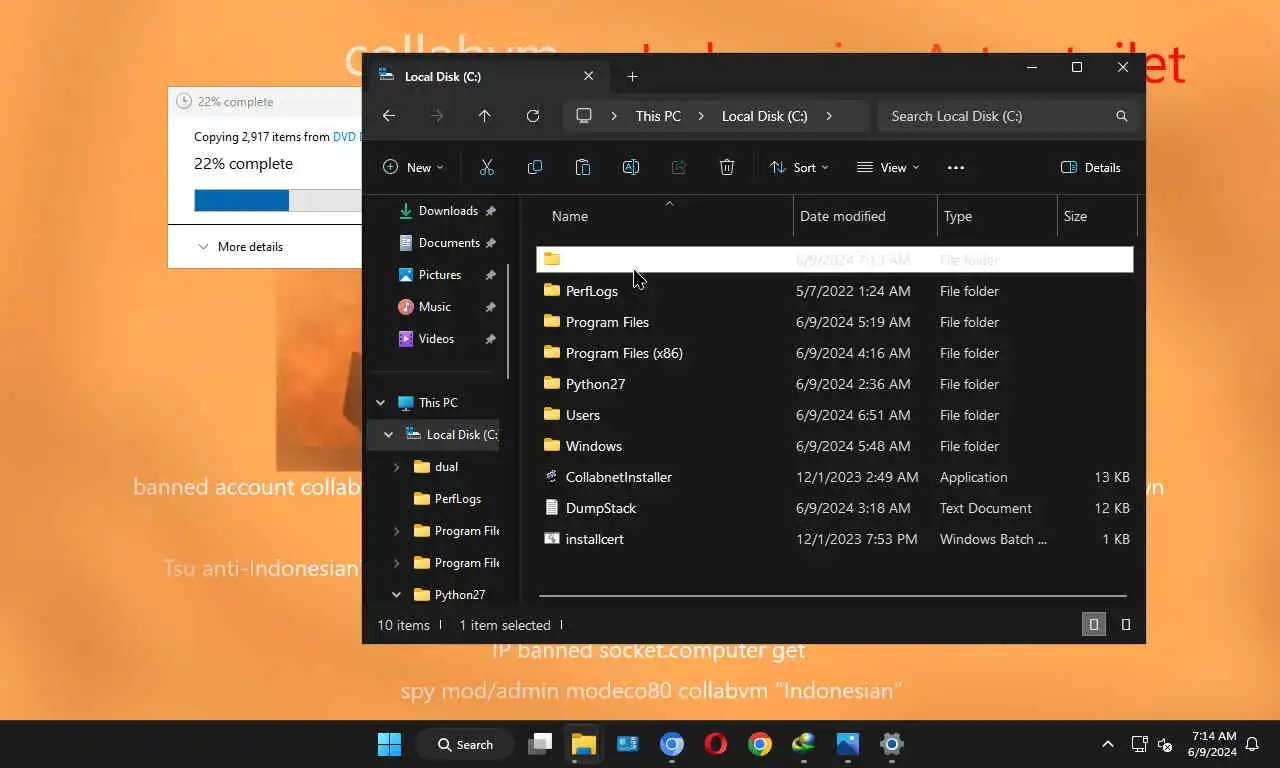Open the Windows Start button

coord(390,744)
